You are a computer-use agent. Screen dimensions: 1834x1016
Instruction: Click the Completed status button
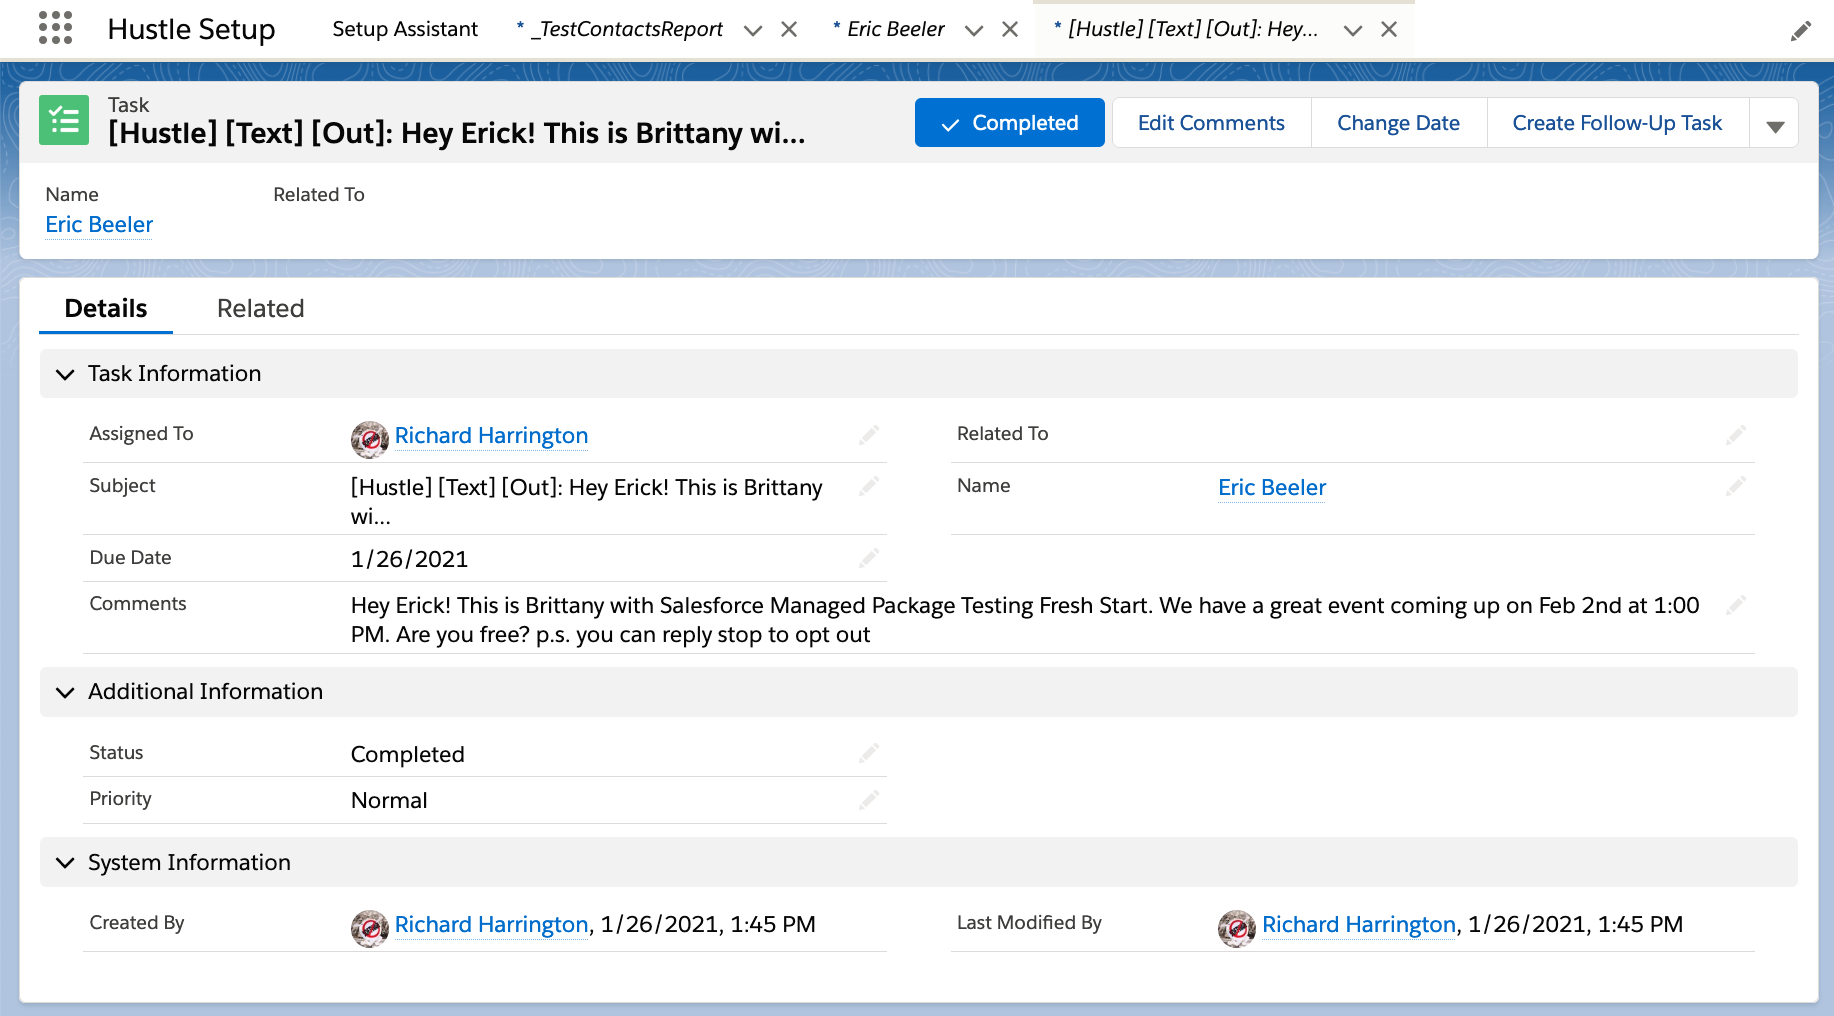1010,123
